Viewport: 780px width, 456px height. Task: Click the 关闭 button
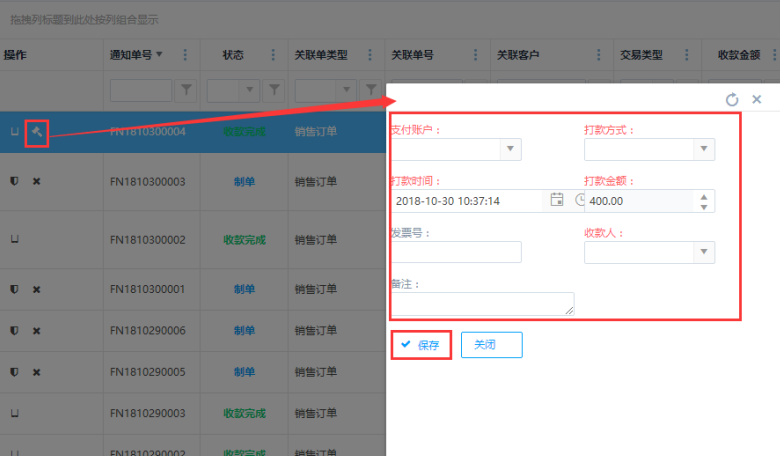pyautogui.click(x=491, y=345)
